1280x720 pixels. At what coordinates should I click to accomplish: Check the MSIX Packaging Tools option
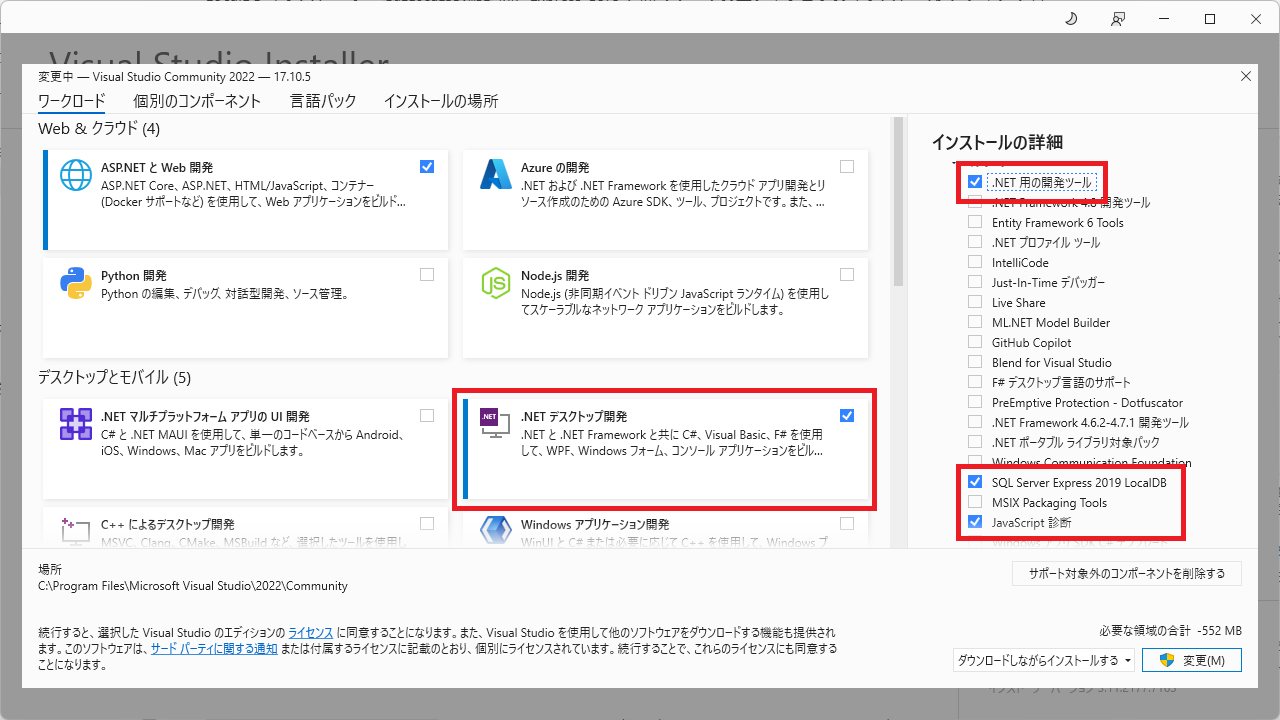[x=975, y=502]
